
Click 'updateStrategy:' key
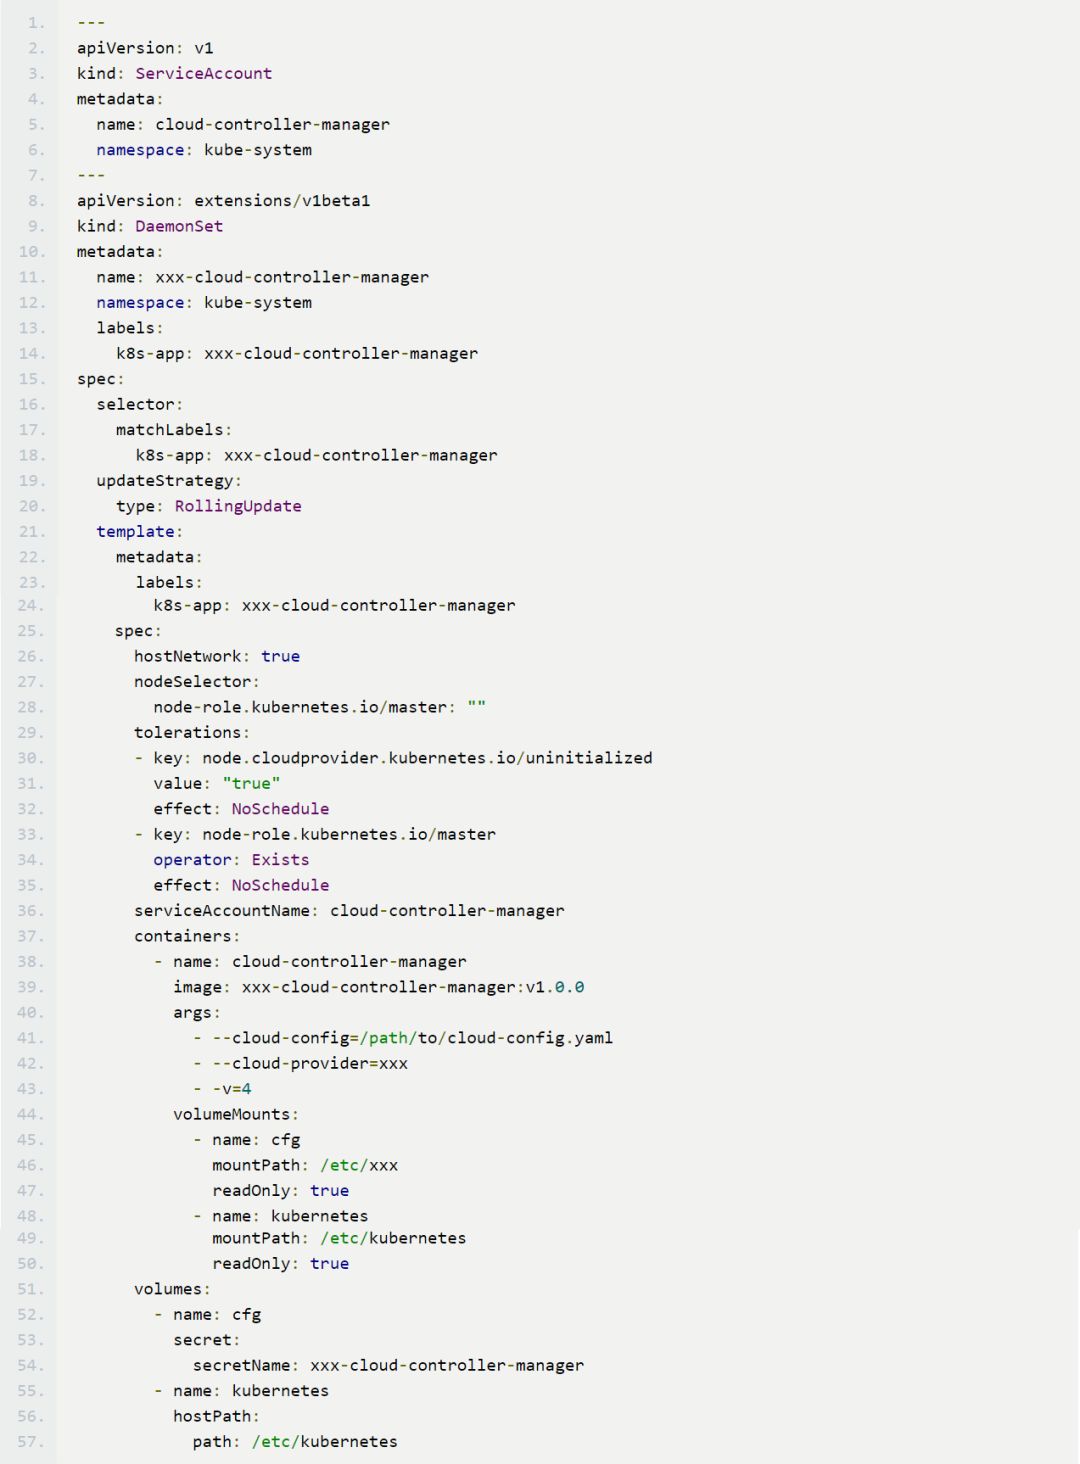pos(169,481)
